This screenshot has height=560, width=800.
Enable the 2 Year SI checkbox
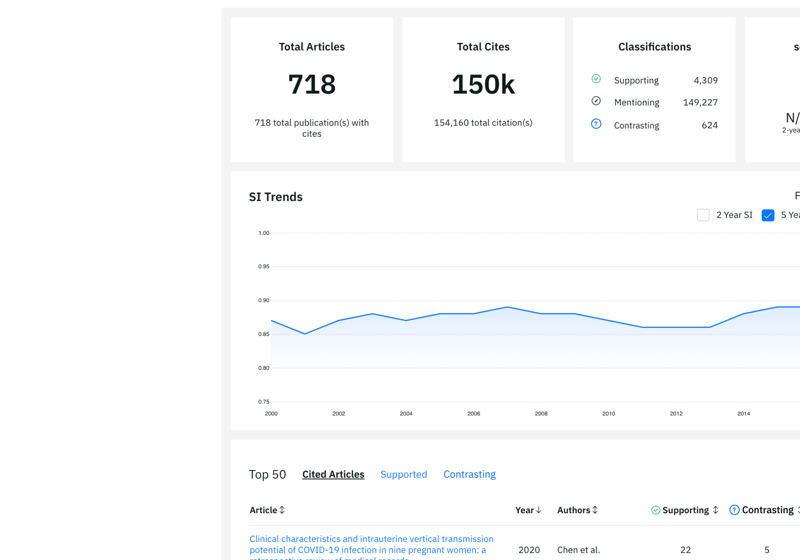coord(703,215)
